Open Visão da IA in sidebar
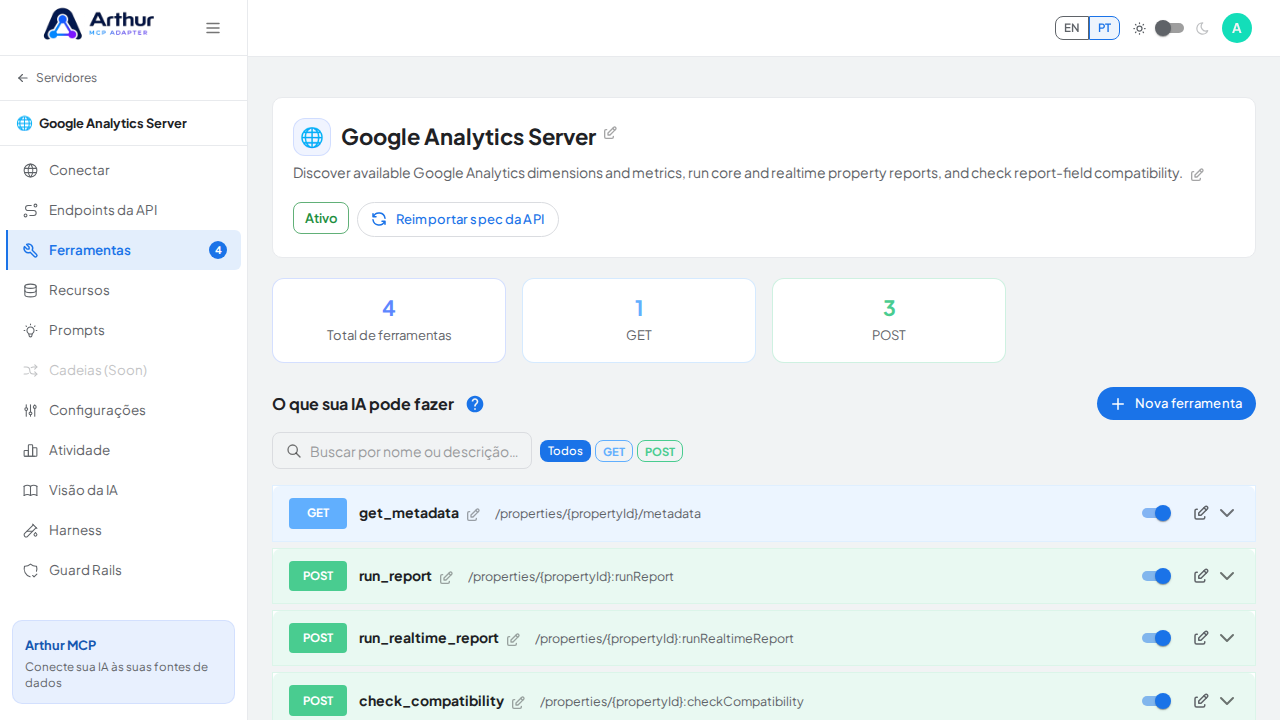This screenshot has width=1280, height=720. pyautogui.click(x=123, y=490)
